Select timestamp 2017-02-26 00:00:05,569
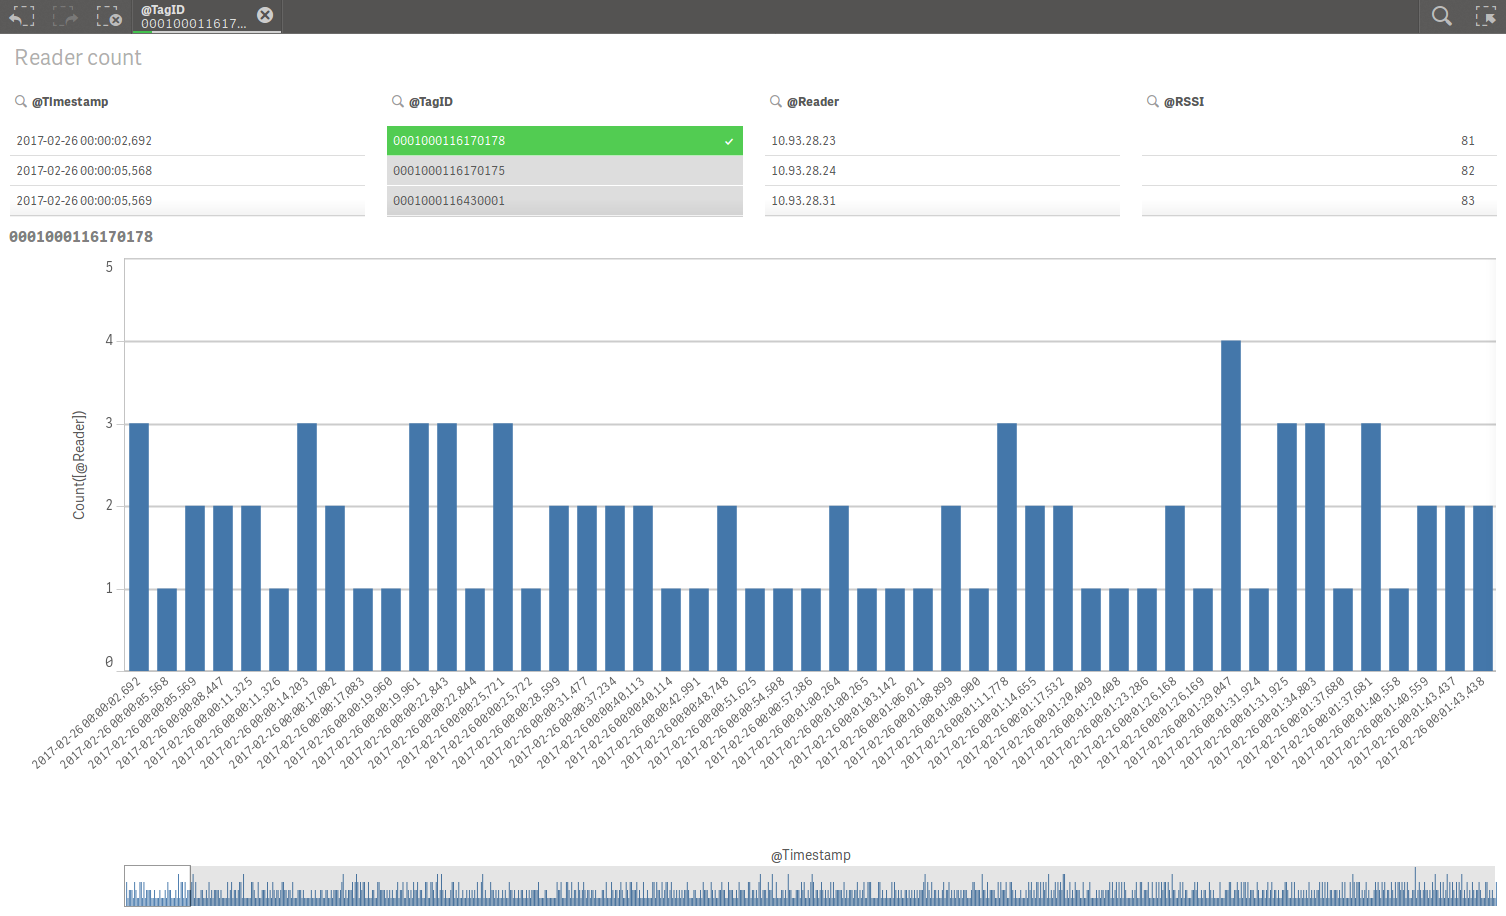1506x916 pixels. [x=187, y=201]
